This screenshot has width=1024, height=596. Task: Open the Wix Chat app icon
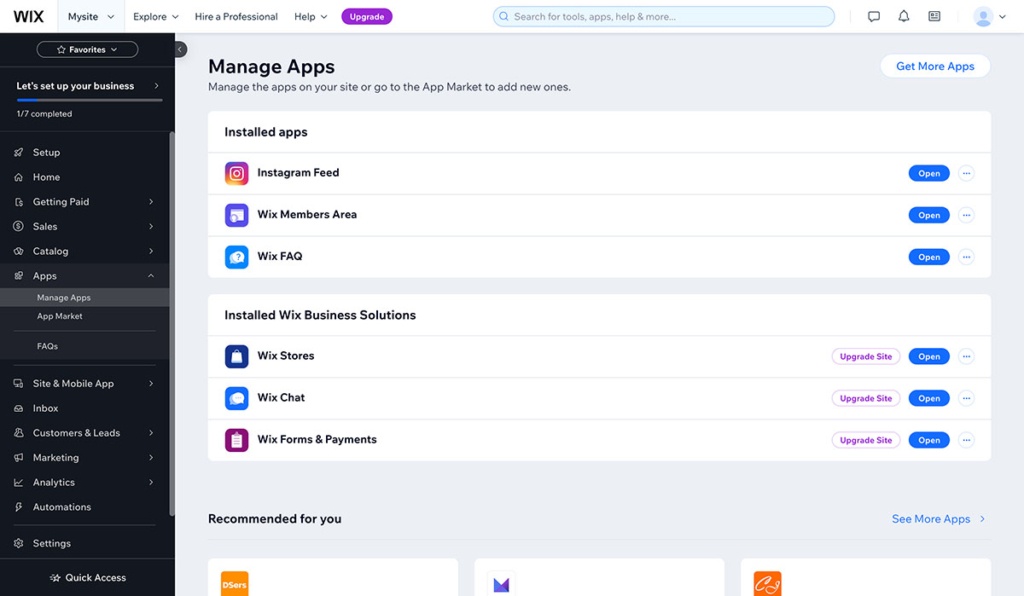click(236, 397)
